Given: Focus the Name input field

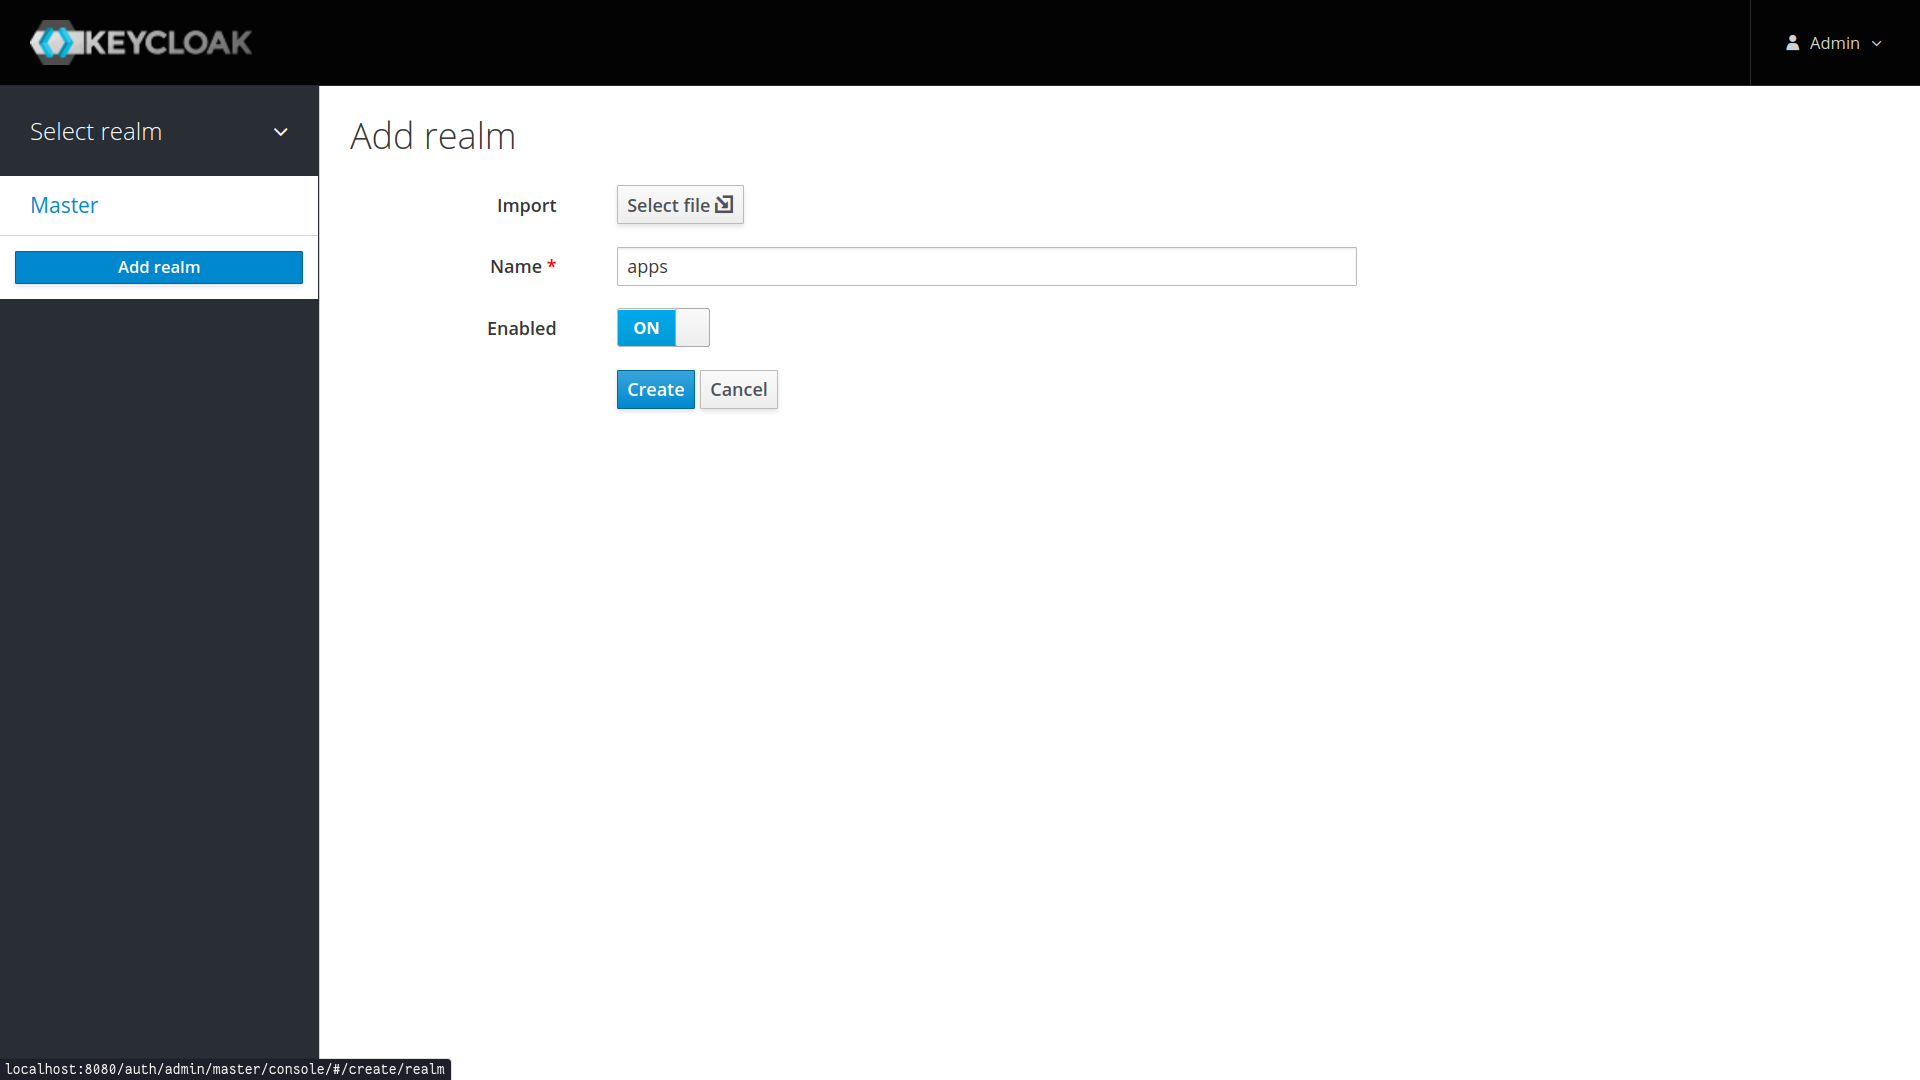Looking at the screenshot, I should (986, 267).
